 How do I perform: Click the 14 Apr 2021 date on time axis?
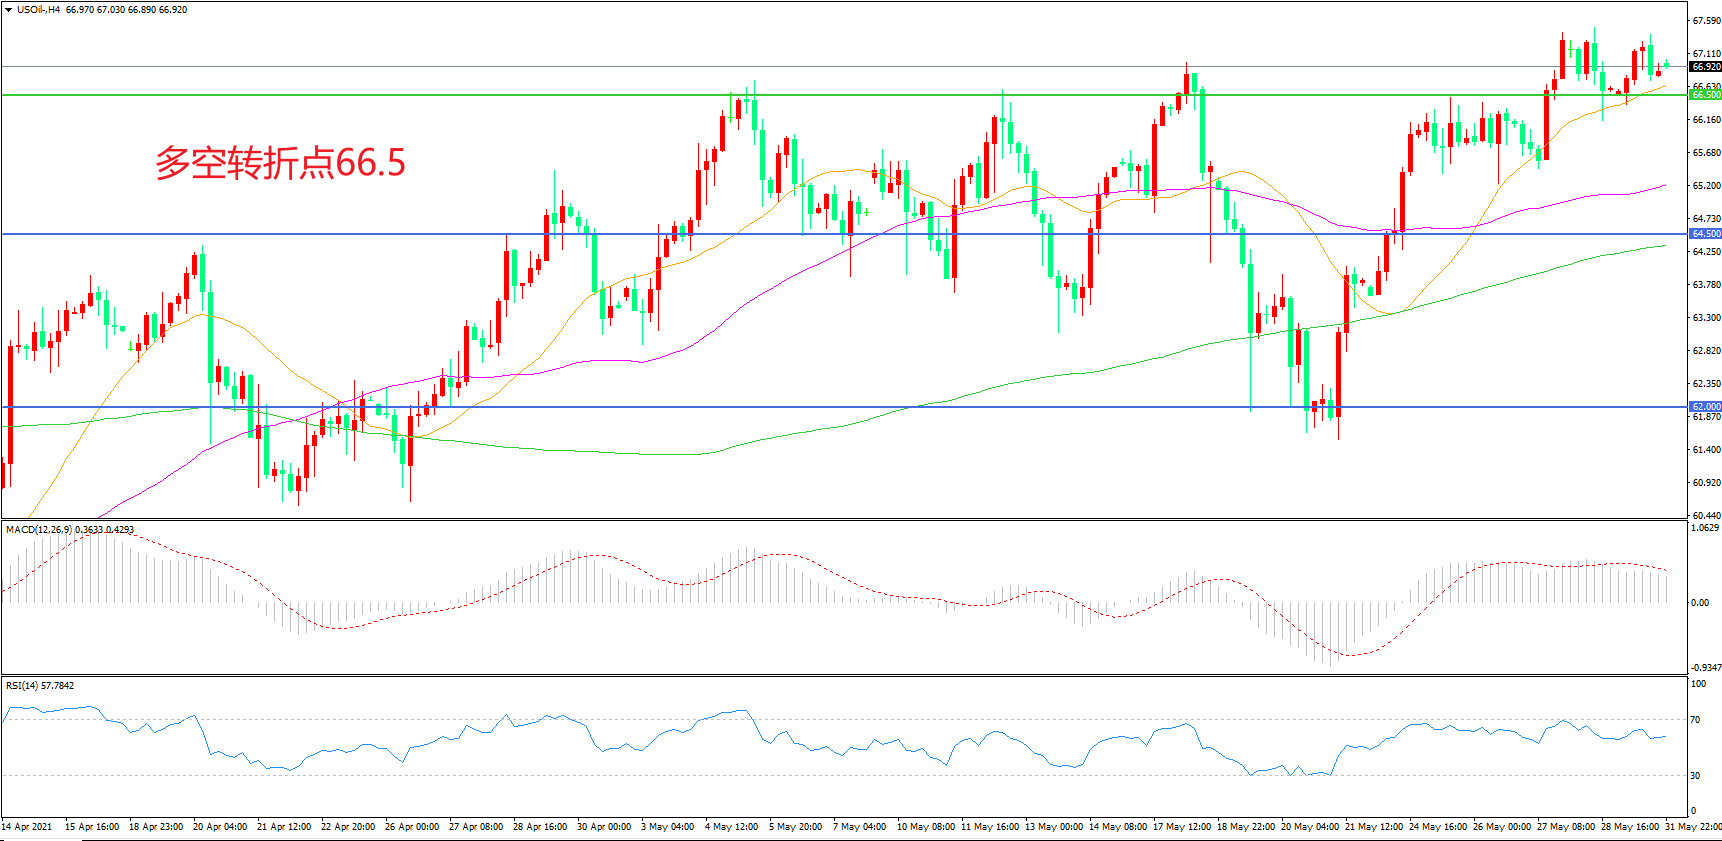pos(27,827)
